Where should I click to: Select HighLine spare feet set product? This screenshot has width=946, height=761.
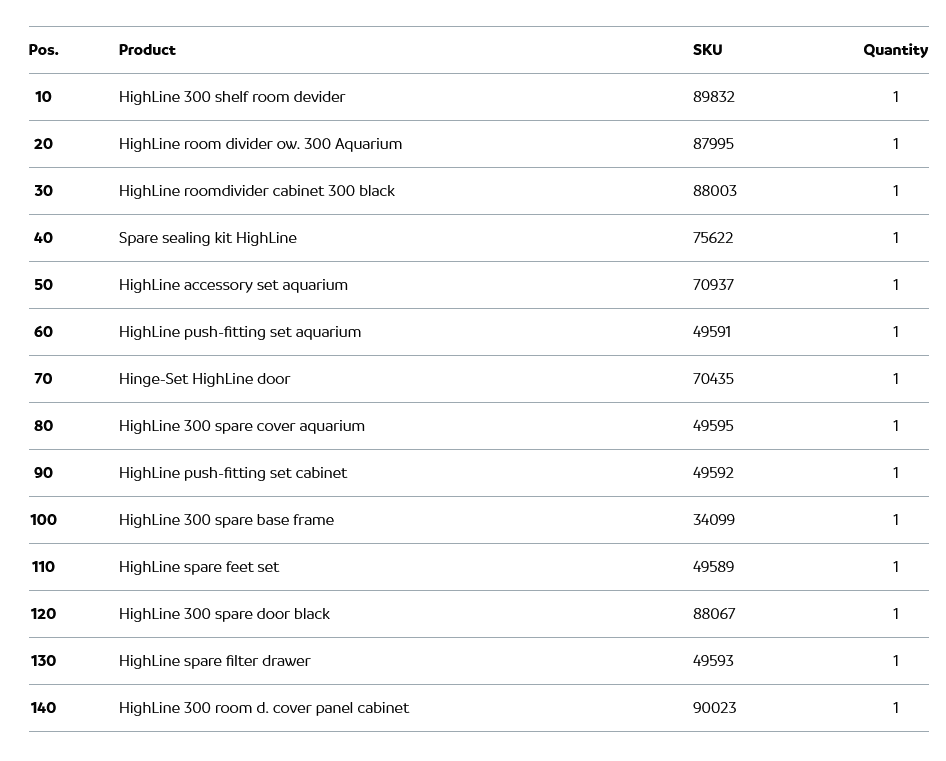(199, 567)
